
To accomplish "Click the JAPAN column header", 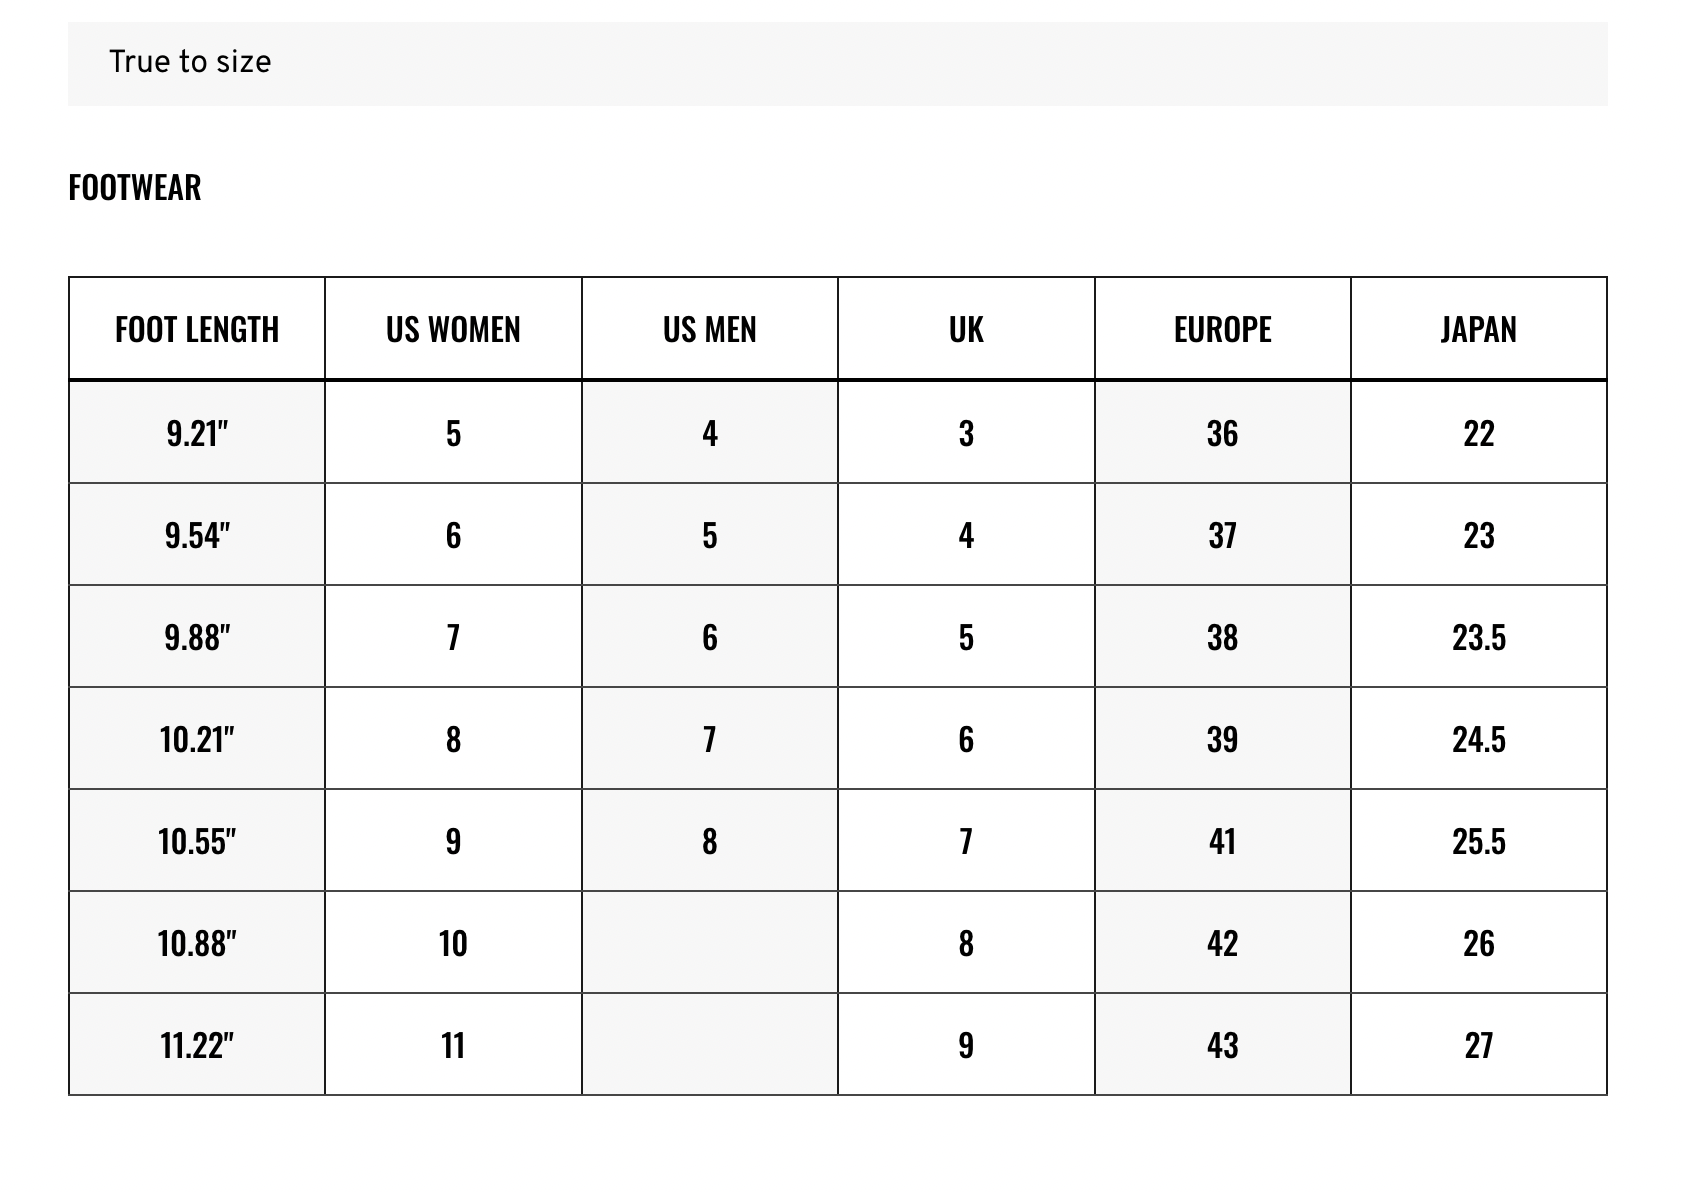I will click(x=1479, y=329).
